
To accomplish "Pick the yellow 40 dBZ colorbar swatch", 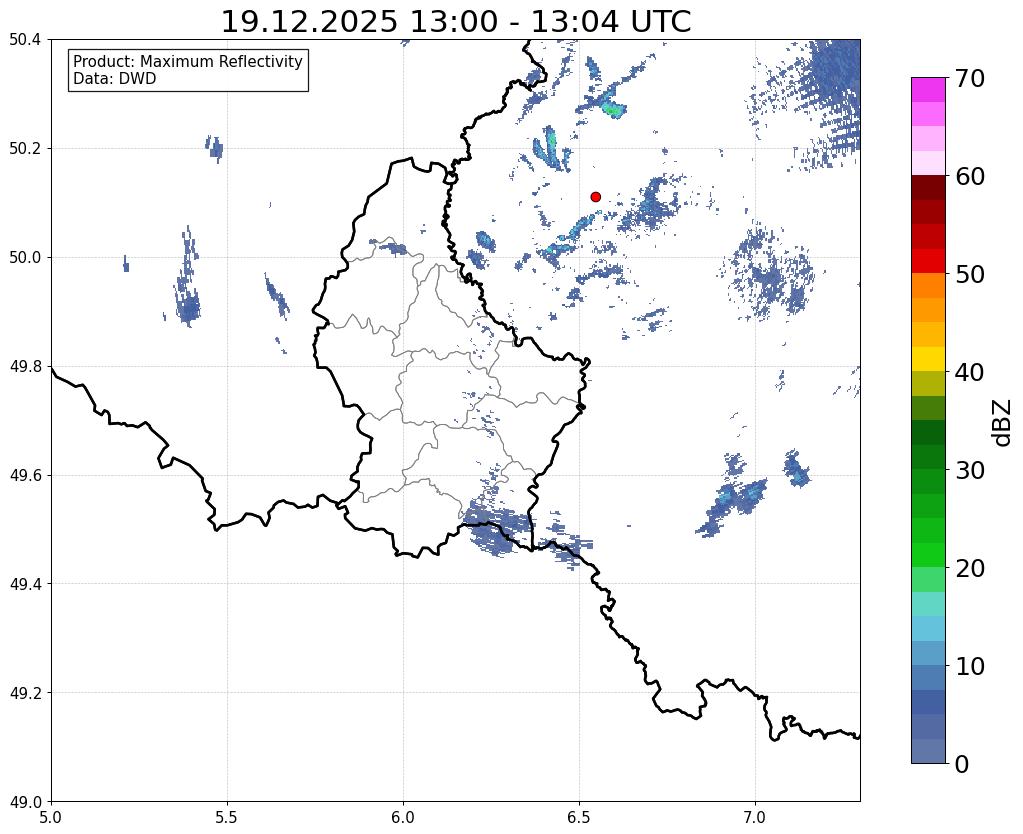I will 928,359.
